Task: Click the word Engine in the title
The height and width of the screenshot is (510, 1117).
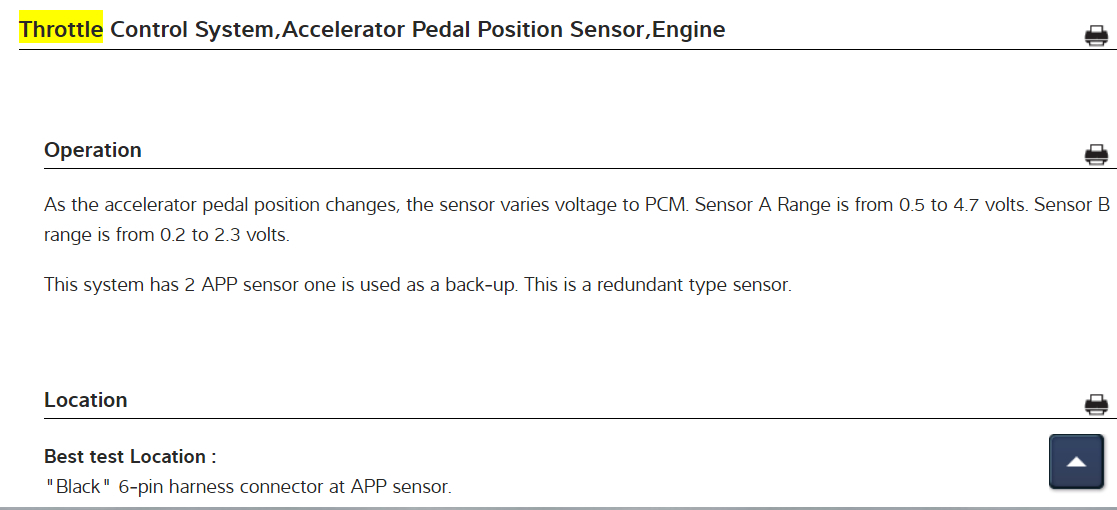Action: pyautogui.click(x=689, y=29)
